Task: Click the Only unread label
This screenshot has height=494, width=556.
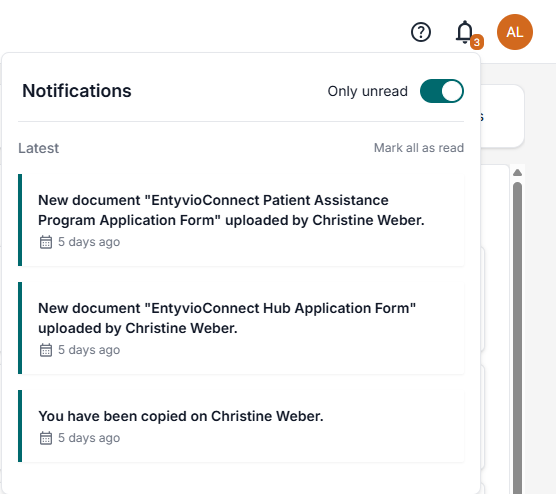Action: point(367,91)
